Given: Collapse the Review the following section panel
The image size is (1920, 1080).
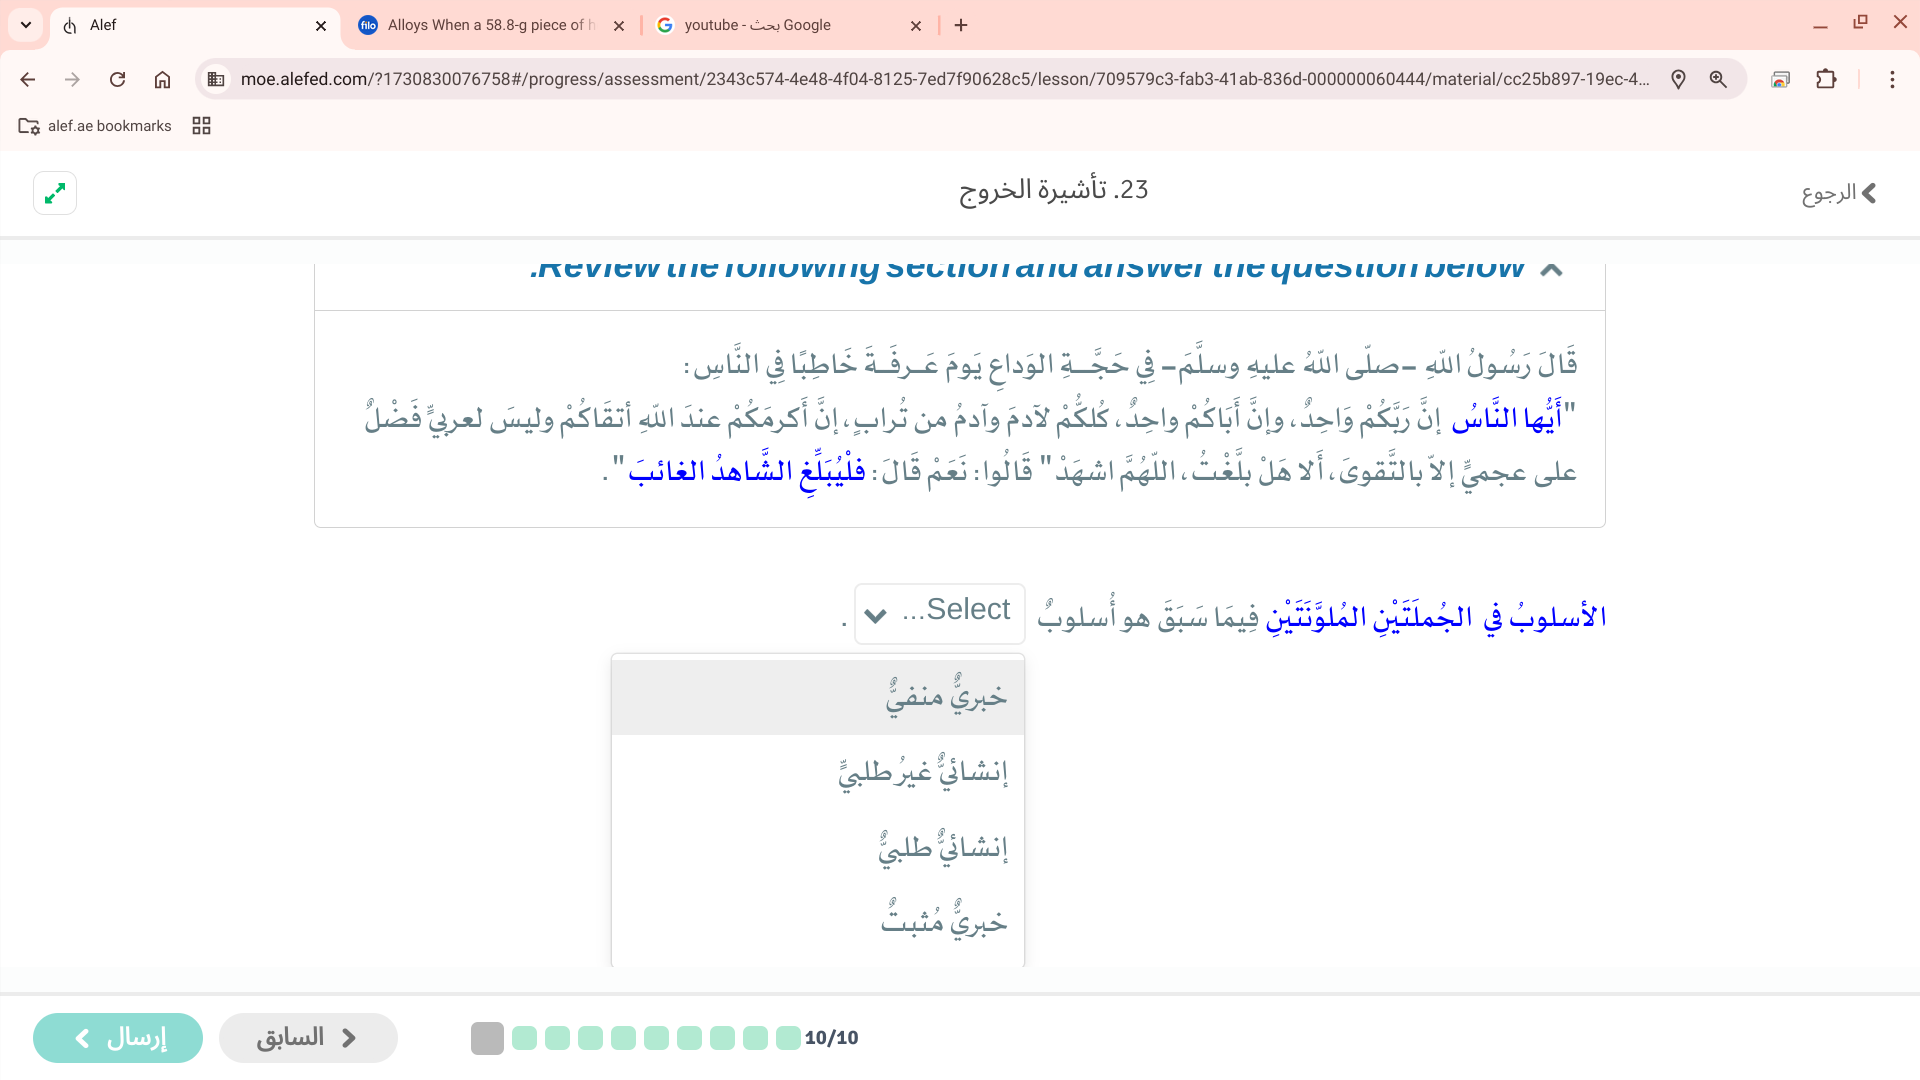Looking at the screenshot, I should (1551, 269).
